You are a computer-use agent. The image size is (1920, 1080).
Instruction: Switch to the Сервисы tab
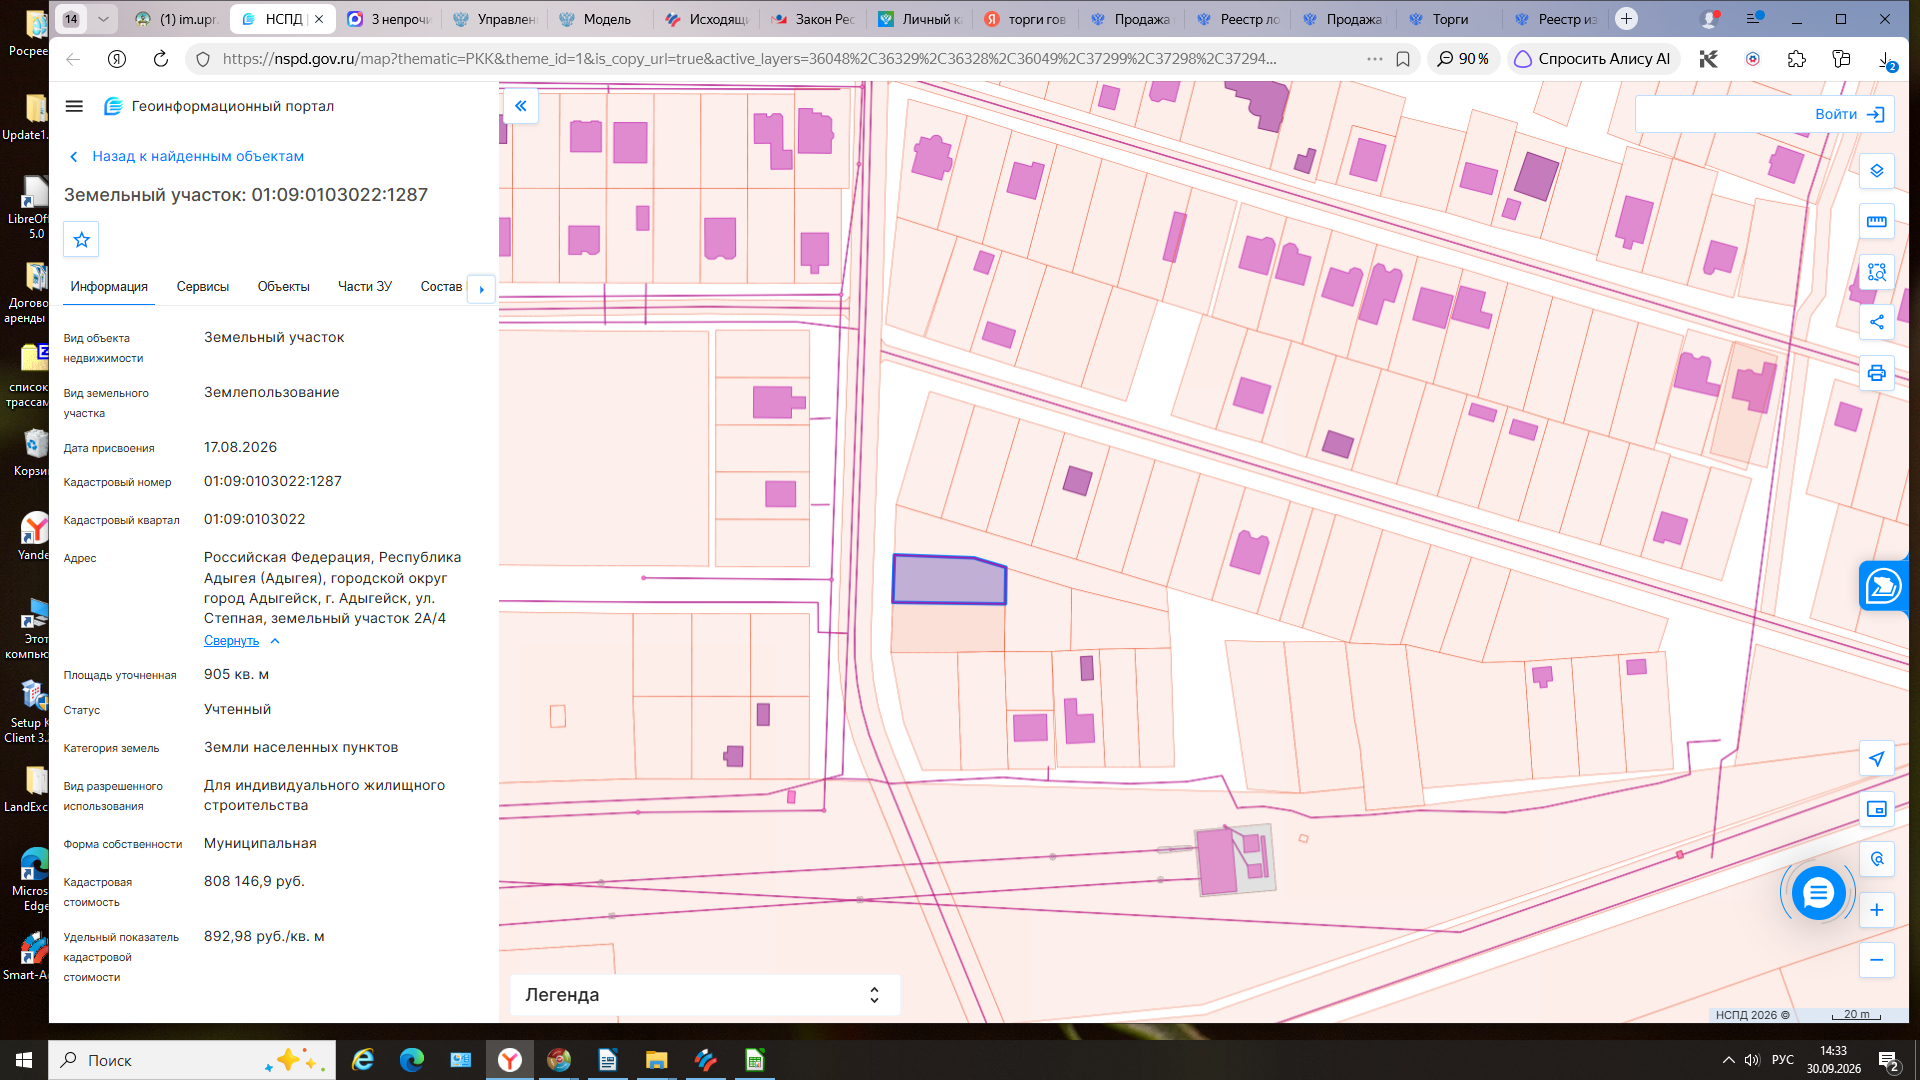pyautogui.click(x=203, y=287)
